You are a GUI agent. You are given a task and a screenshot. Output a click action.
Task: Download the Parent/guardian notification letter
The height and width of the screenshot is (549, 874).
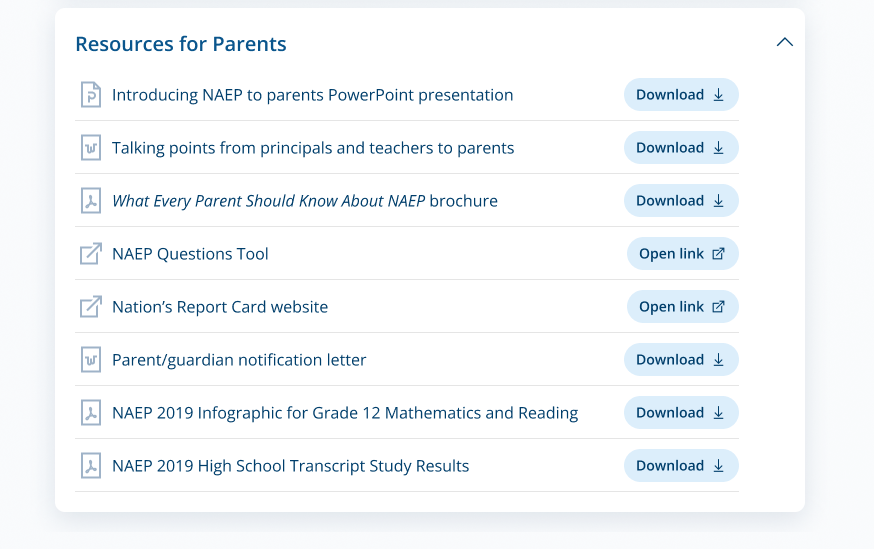(x=681, y=360)
